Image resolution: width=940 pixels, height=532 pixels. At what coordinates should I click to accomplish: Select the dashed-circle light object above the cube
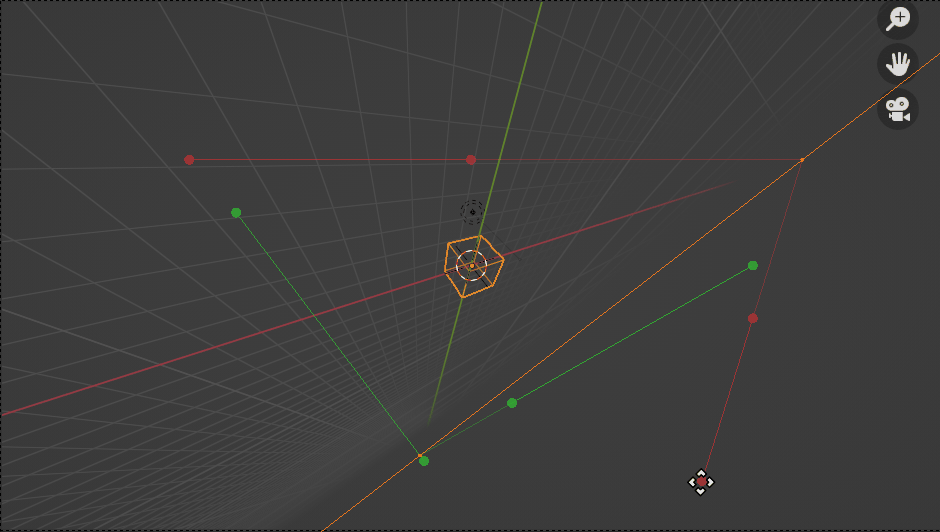tap(472, 212)
